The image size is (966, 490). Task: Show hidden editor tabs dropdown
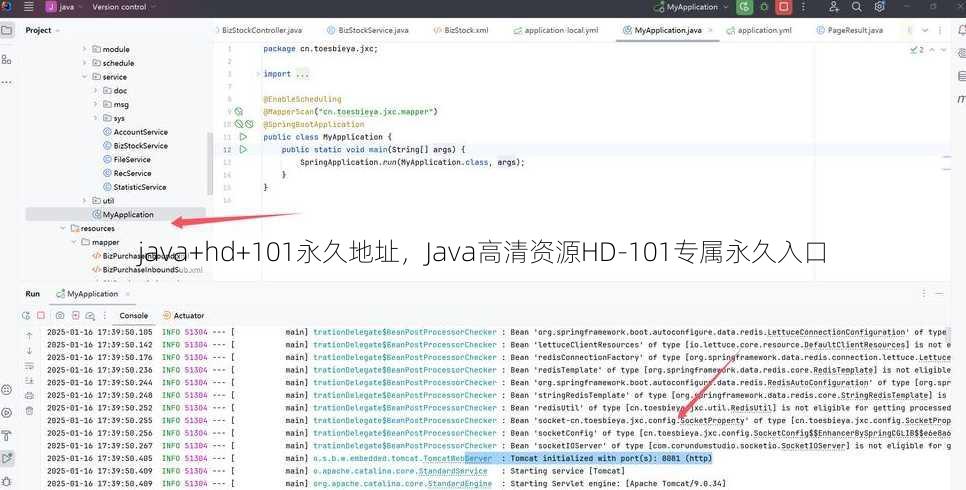point(925,30)
